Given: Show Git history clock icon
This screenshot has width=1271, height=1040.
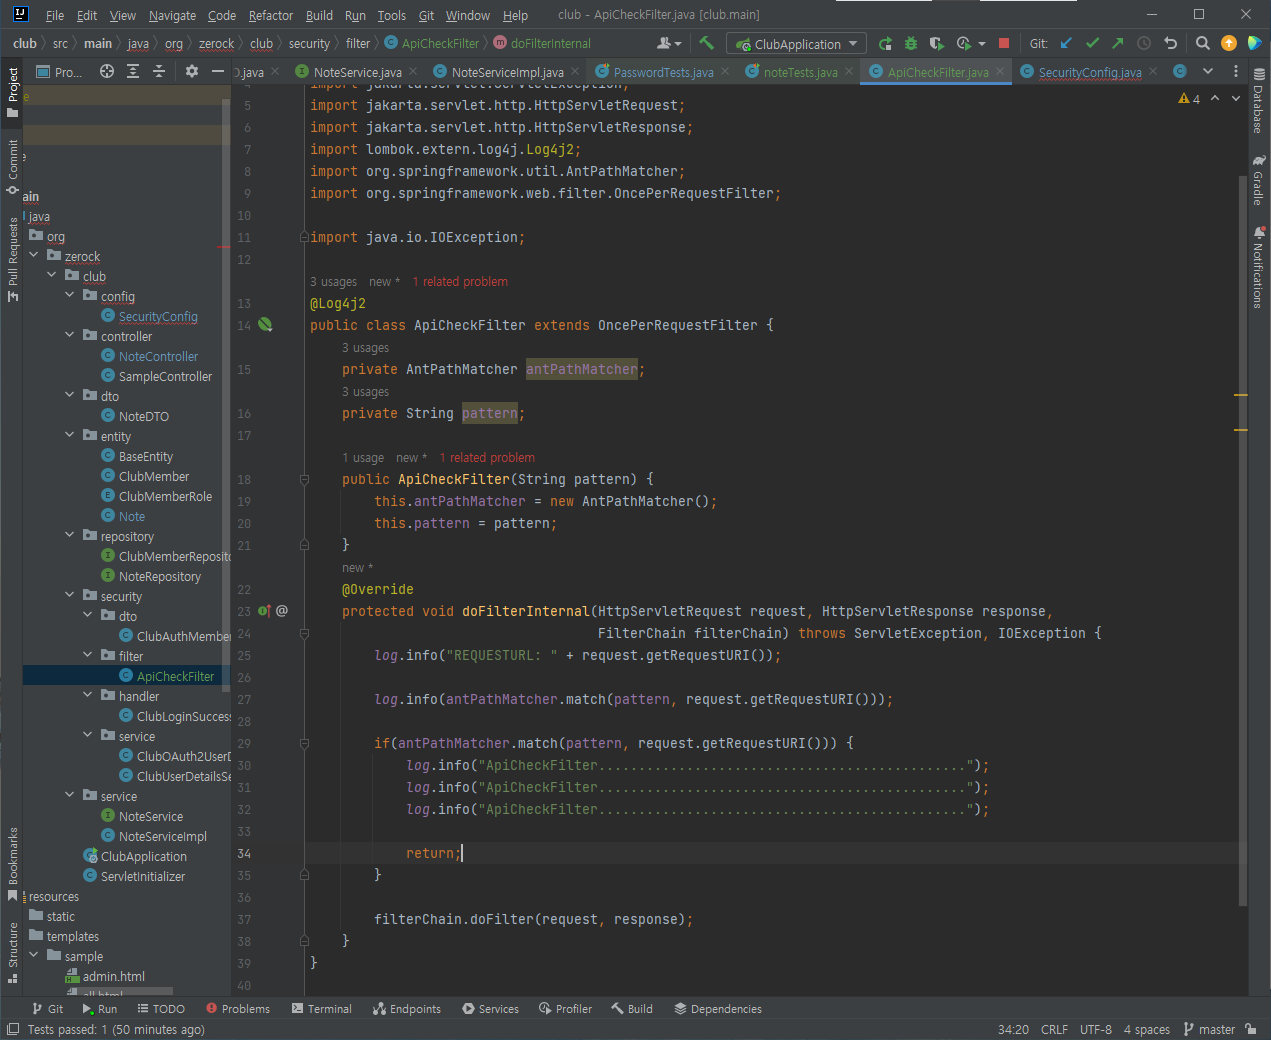Looking at the screenshot, I should tap(1144, 43).
